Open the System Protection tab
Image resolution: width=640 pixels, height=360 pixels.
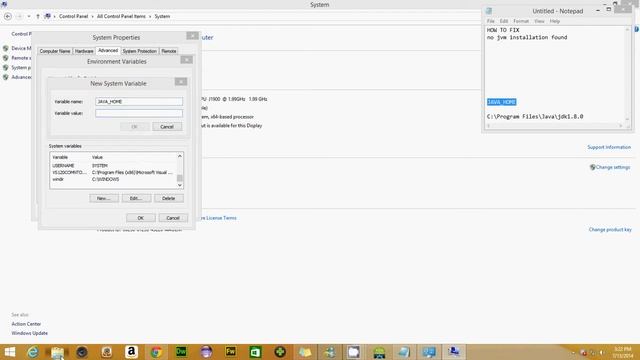point(140,51)
